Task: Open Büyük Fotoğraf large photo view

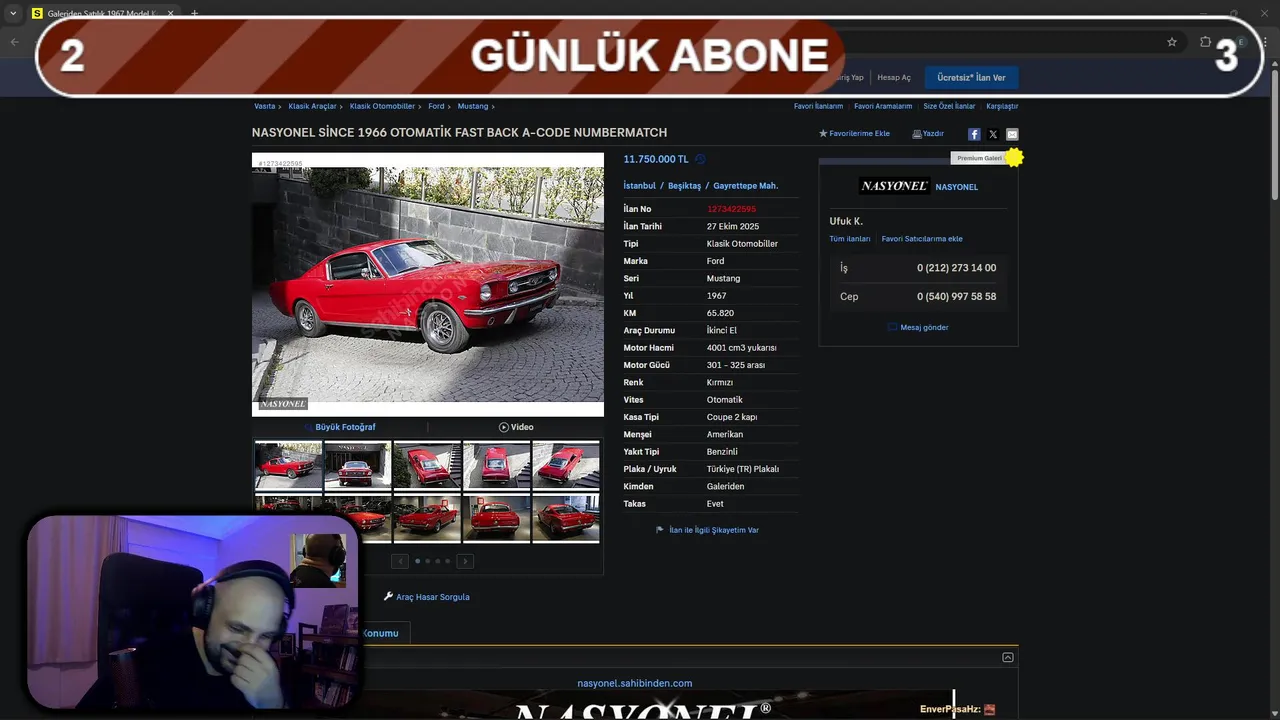Action: pyautogui.click(x=340, y=427)
